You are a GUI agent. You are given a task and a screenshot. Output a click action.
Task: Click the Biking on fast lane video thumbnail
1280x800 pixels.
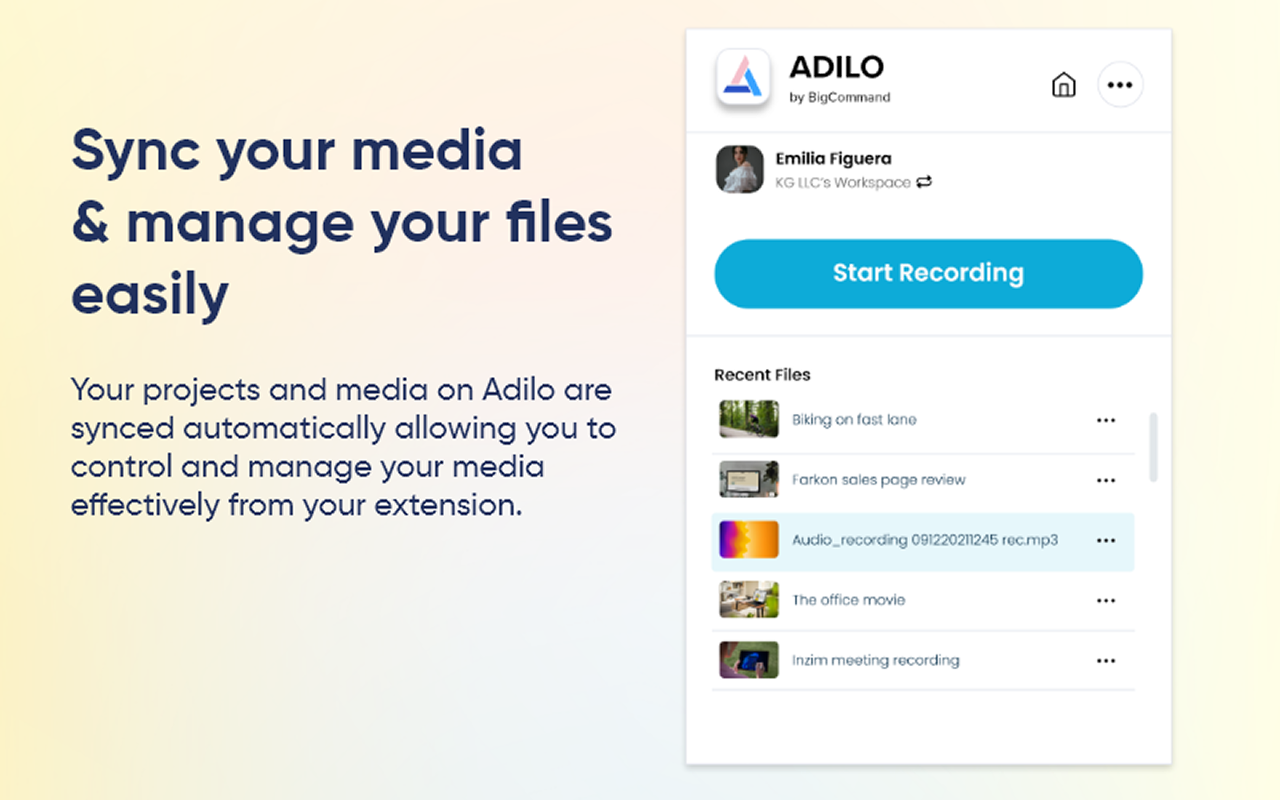pos(748,420)
